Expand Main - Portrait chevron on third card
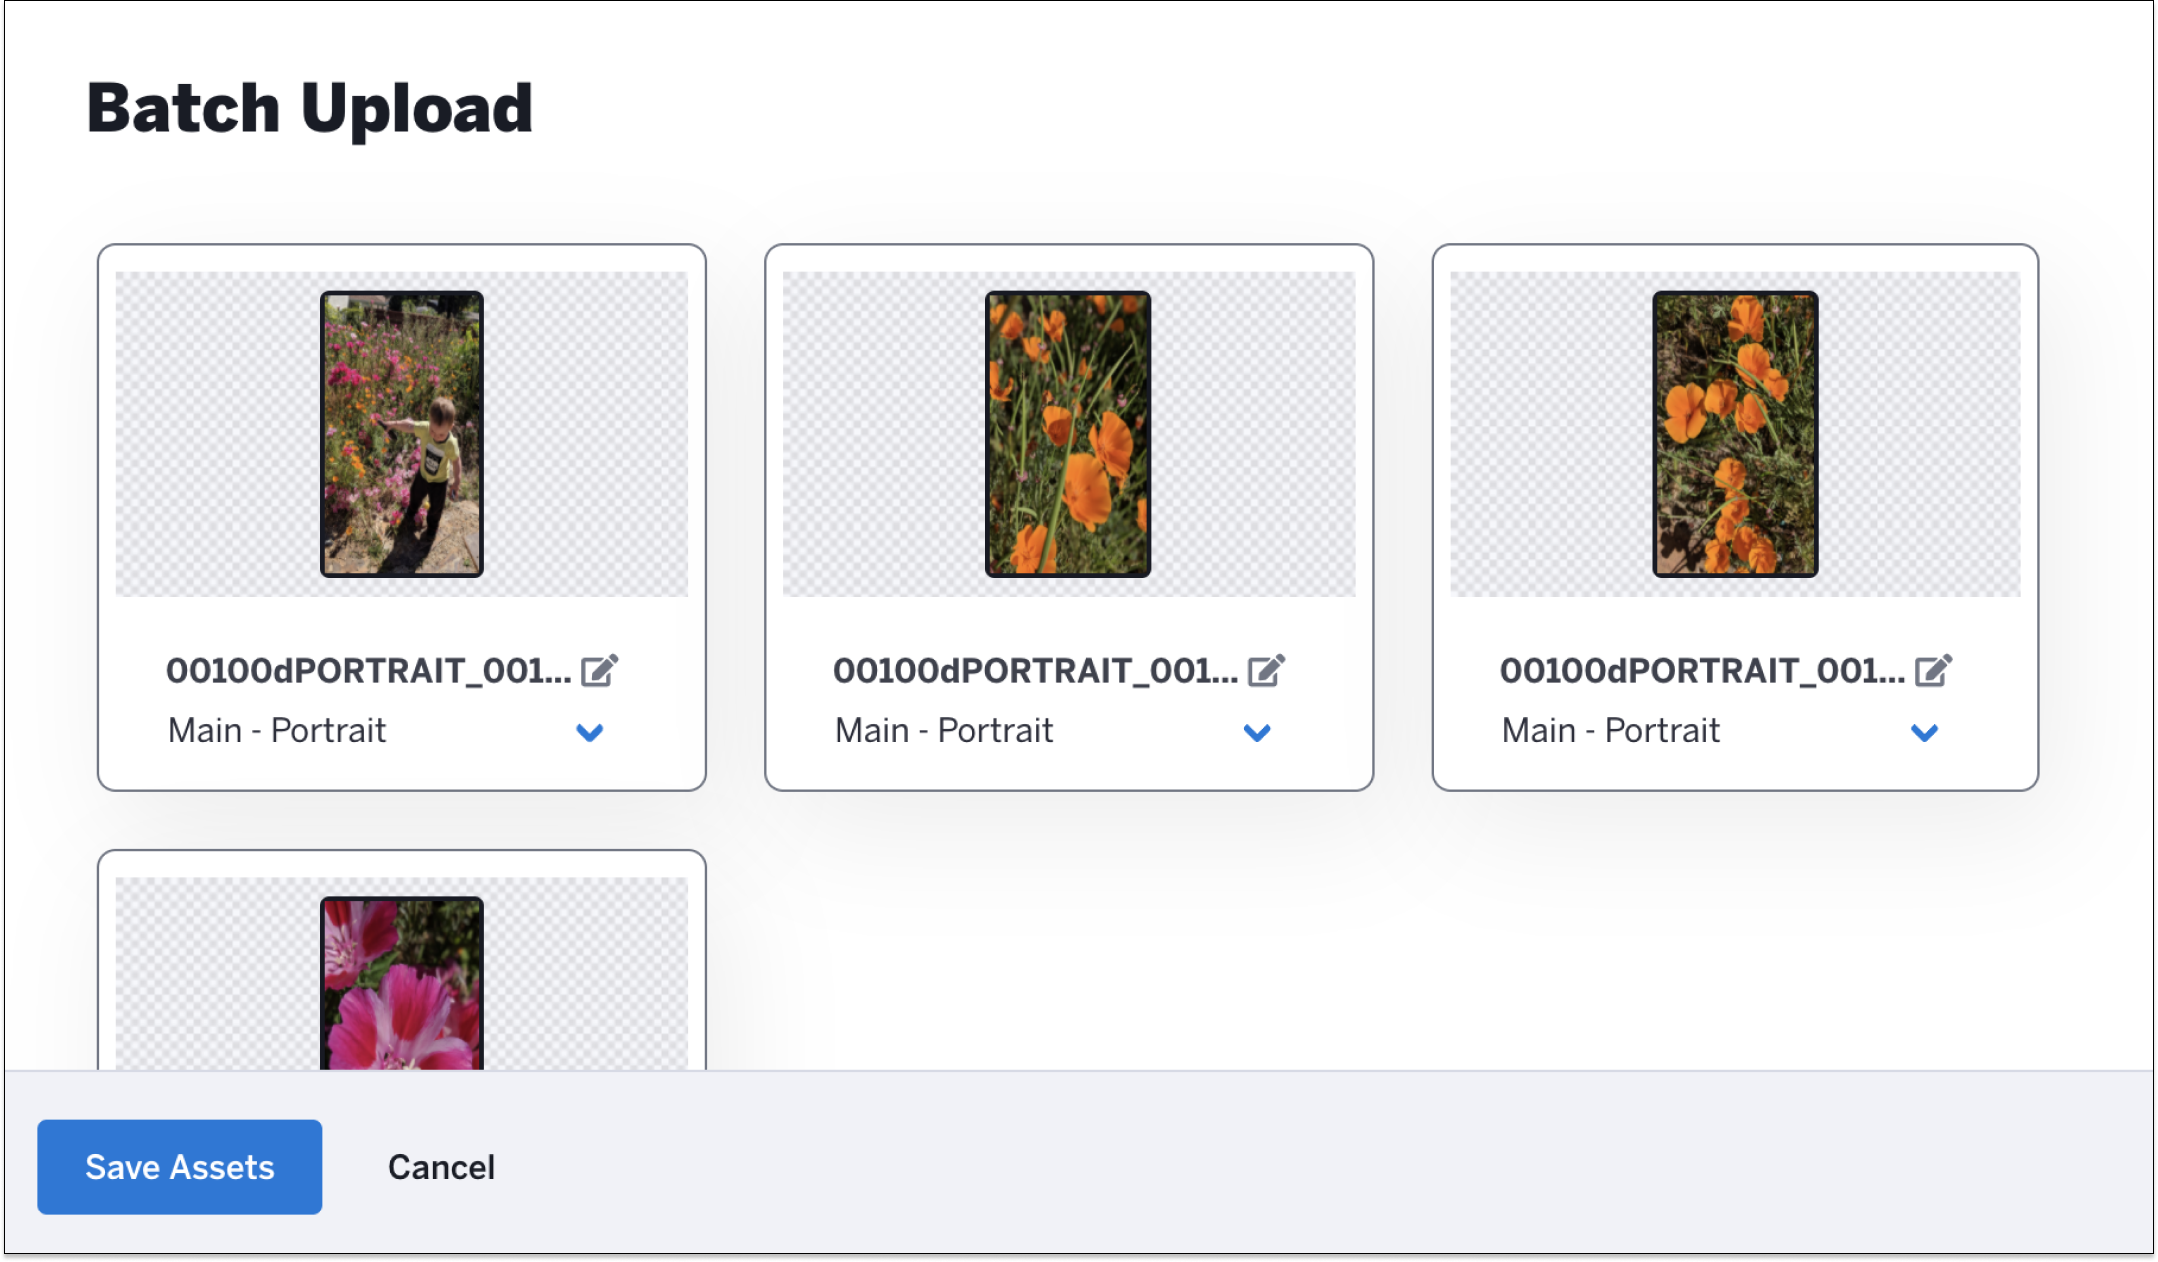Screen dimensions: 2158x1262 (x=1924, y=733)
